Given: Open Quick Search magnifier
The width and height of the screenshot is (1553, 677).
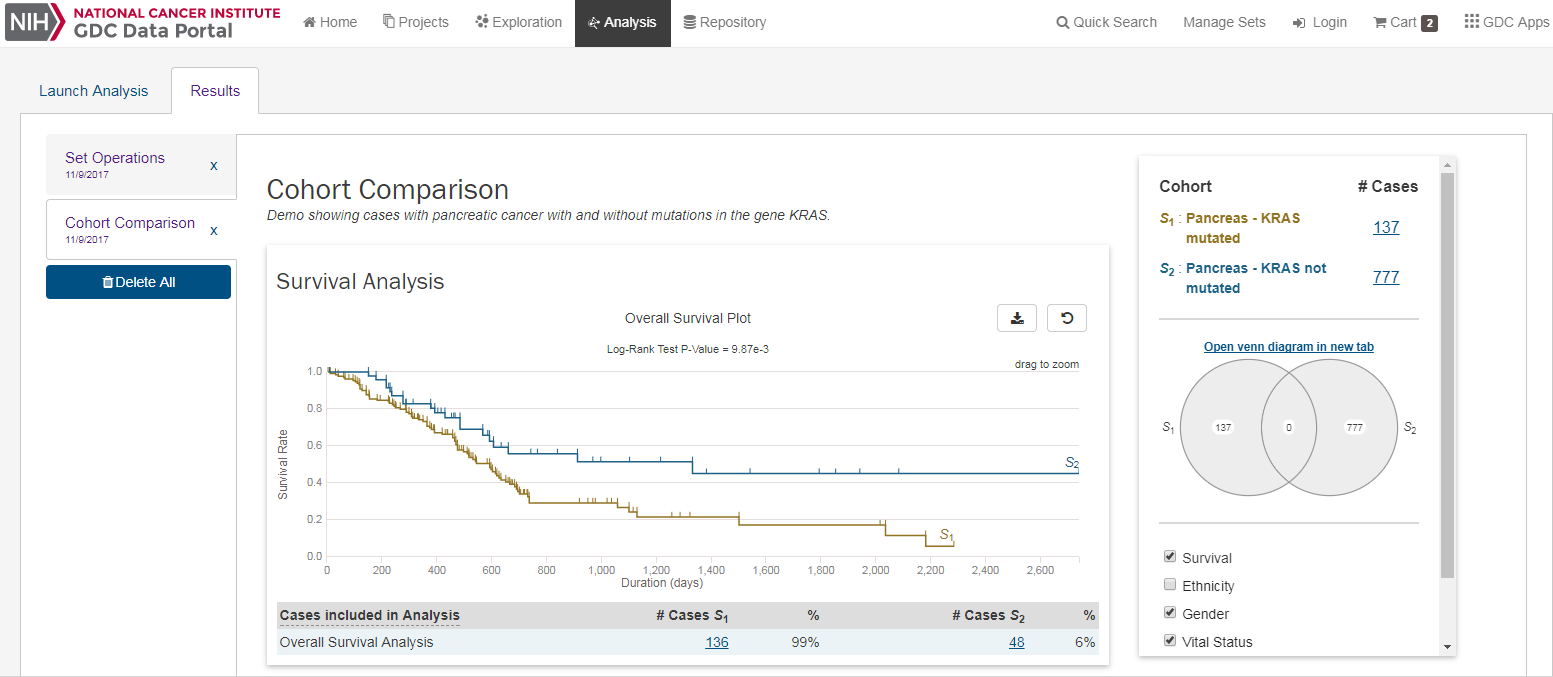Looking at the screenshot, I should [x=1106, y=22].
